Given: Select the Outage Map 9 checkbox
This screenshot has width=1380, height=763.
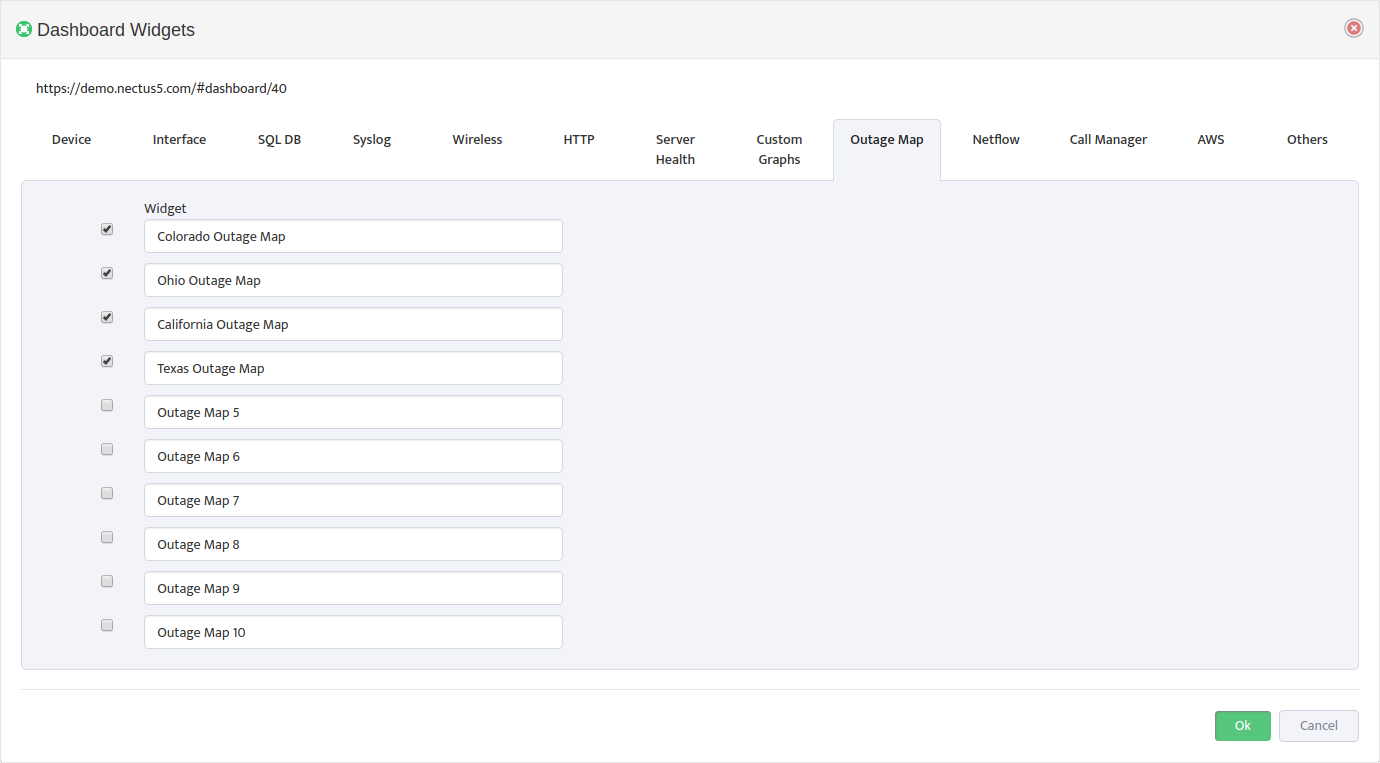Looking at the screenshot, I should click(x=107, y=581).
